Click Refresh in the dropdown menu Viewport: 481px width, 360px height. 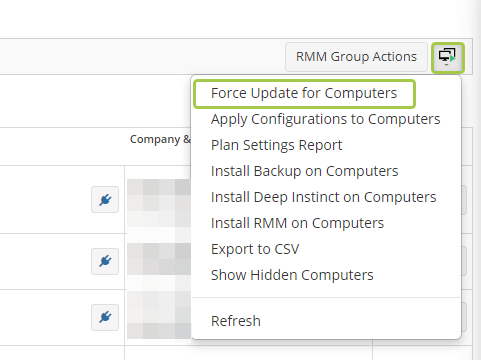[x=236, y=321]
